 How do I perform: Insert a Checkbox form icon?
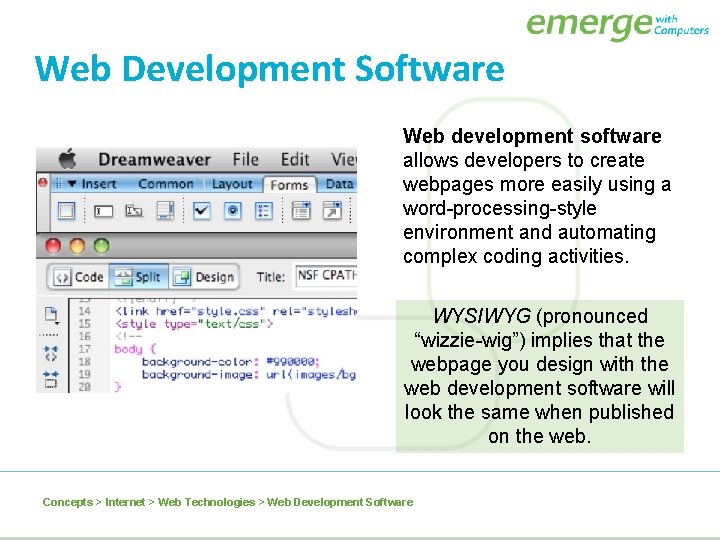click(201, 211)
